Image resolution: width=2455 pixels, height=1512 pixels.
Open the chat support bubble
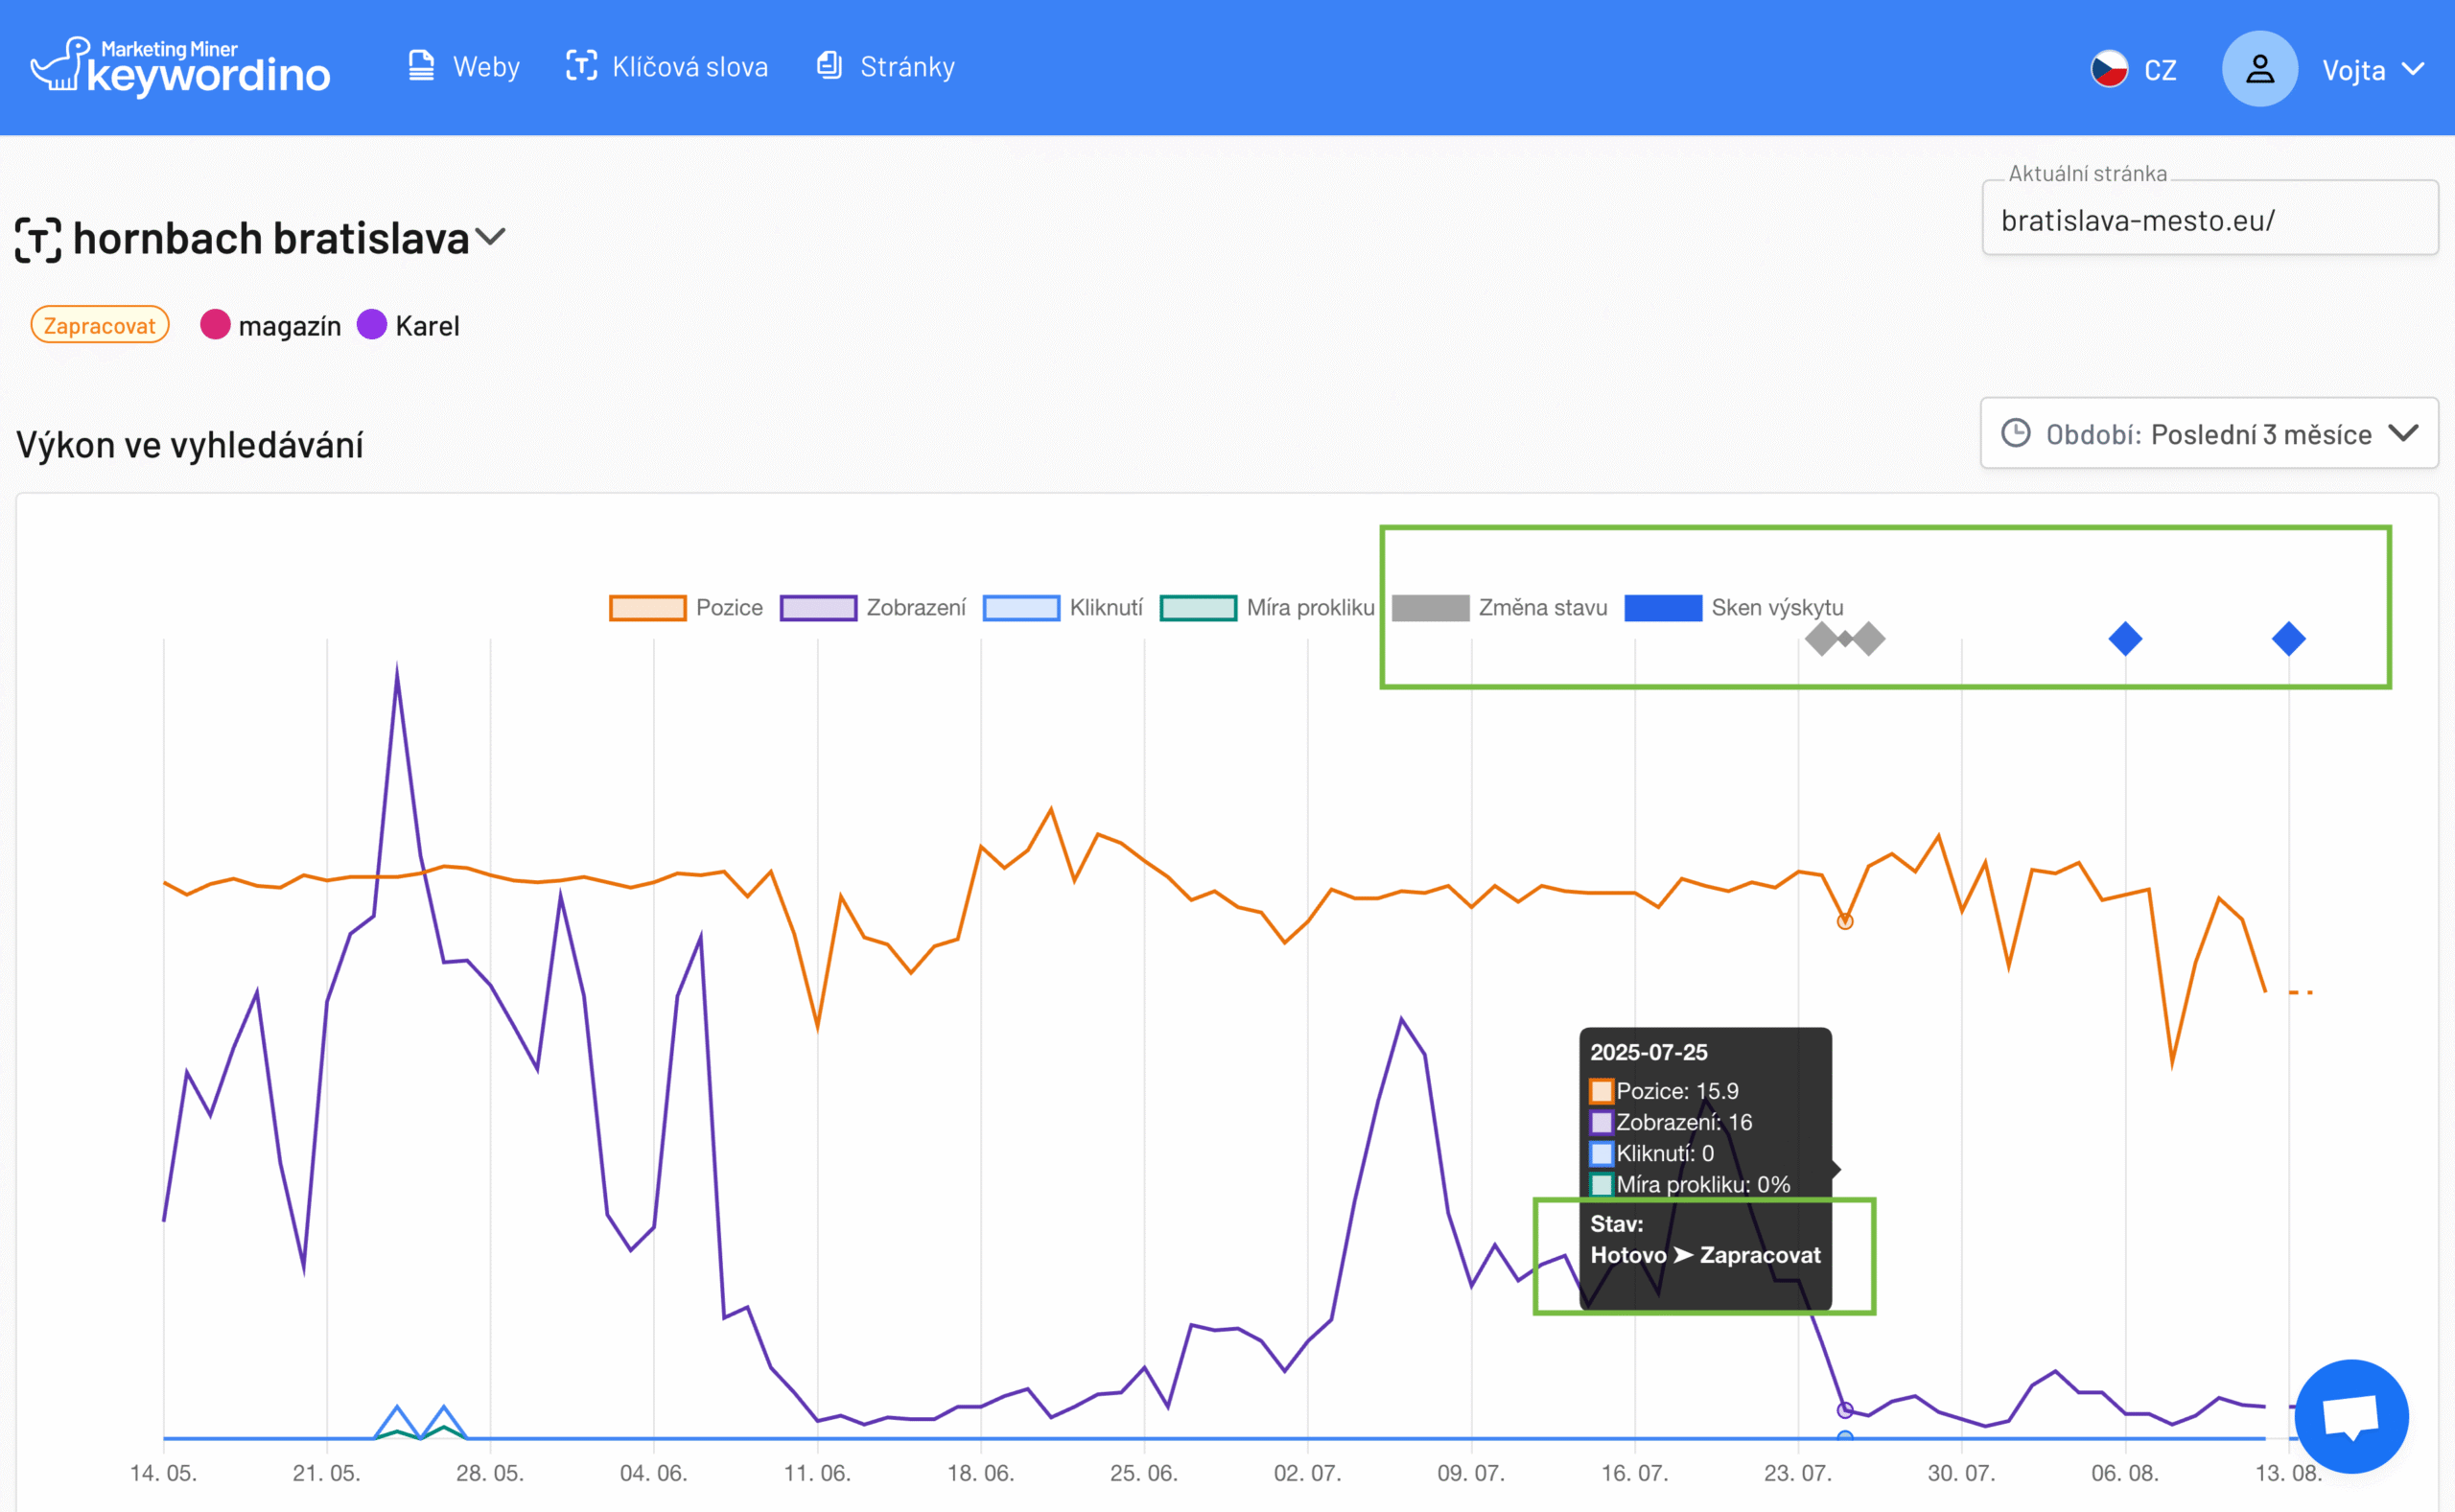2350,1416
